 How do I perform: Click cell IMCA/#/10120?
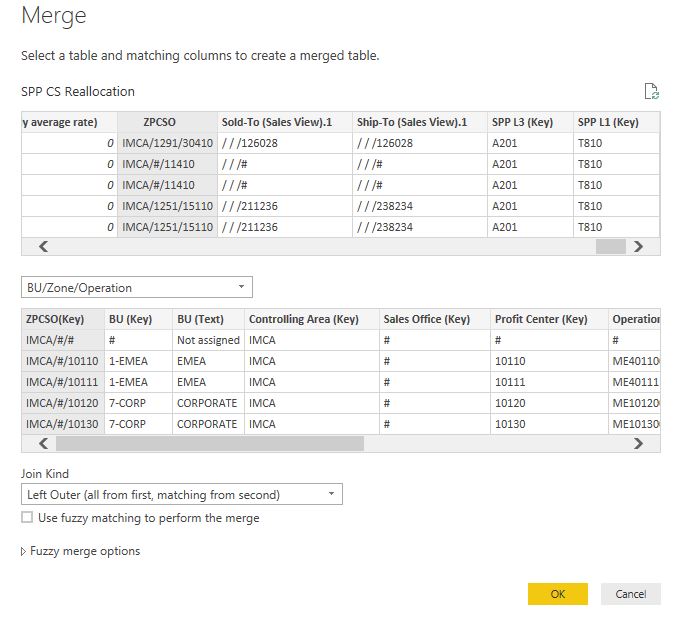tap(63, 403)
